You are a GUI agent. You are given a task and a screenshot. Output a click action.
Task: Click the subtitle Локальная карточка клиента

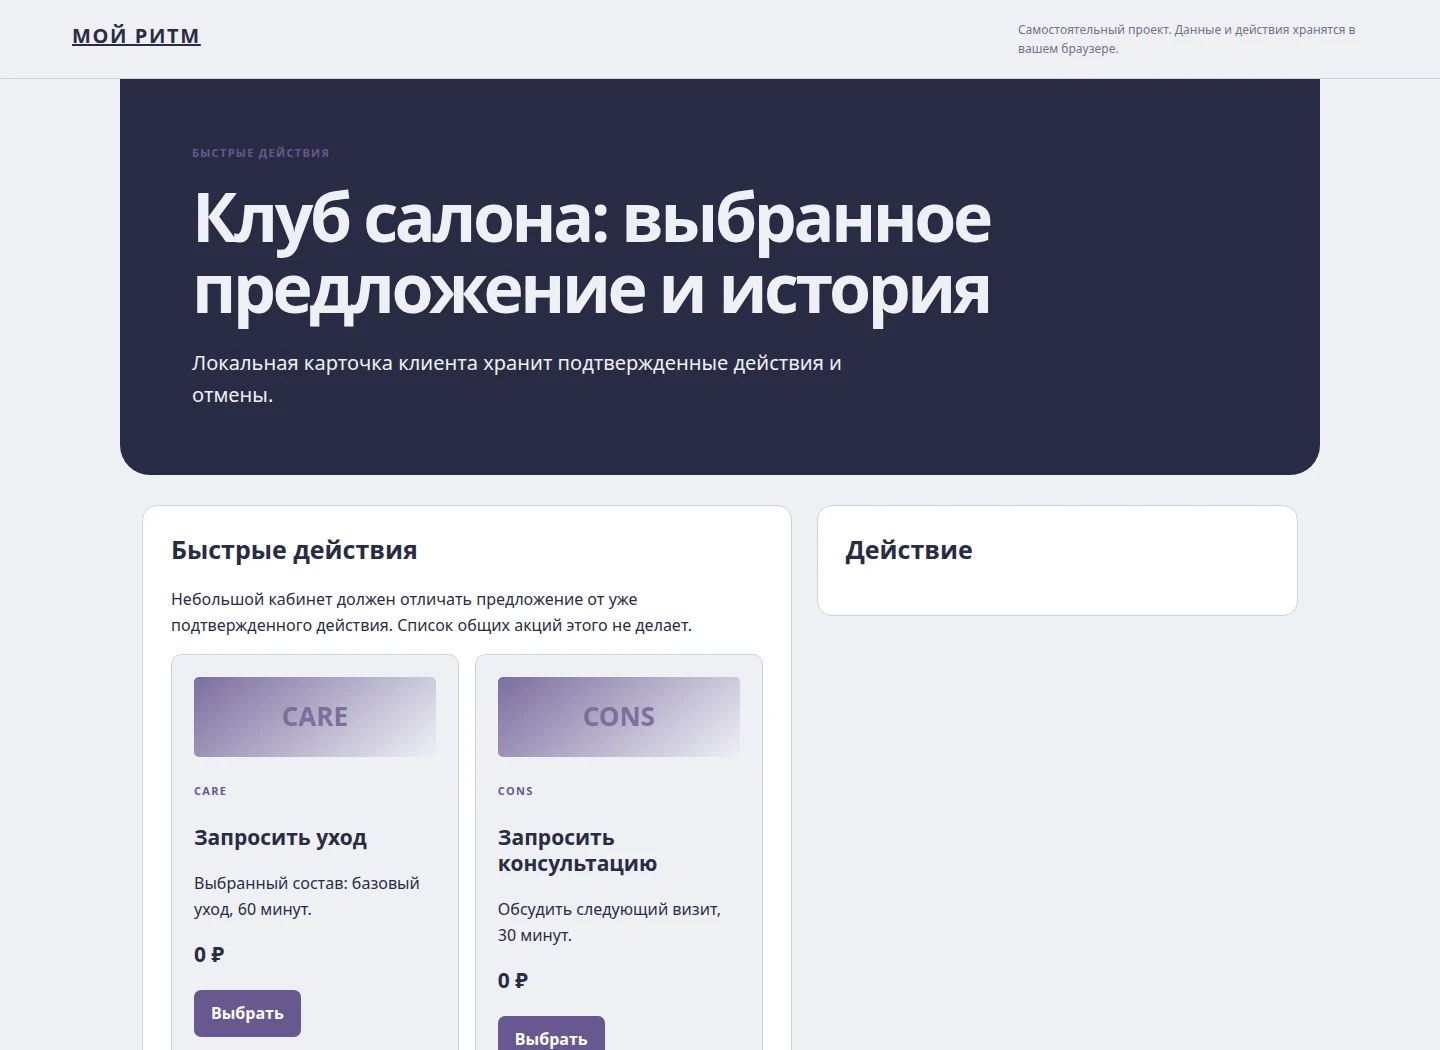click(516, 379)
